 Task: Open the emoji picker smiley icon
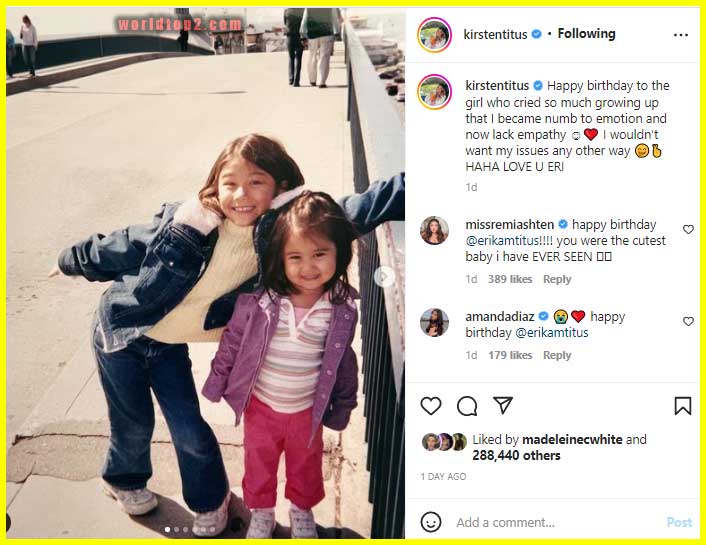click(x=430, y=522)
